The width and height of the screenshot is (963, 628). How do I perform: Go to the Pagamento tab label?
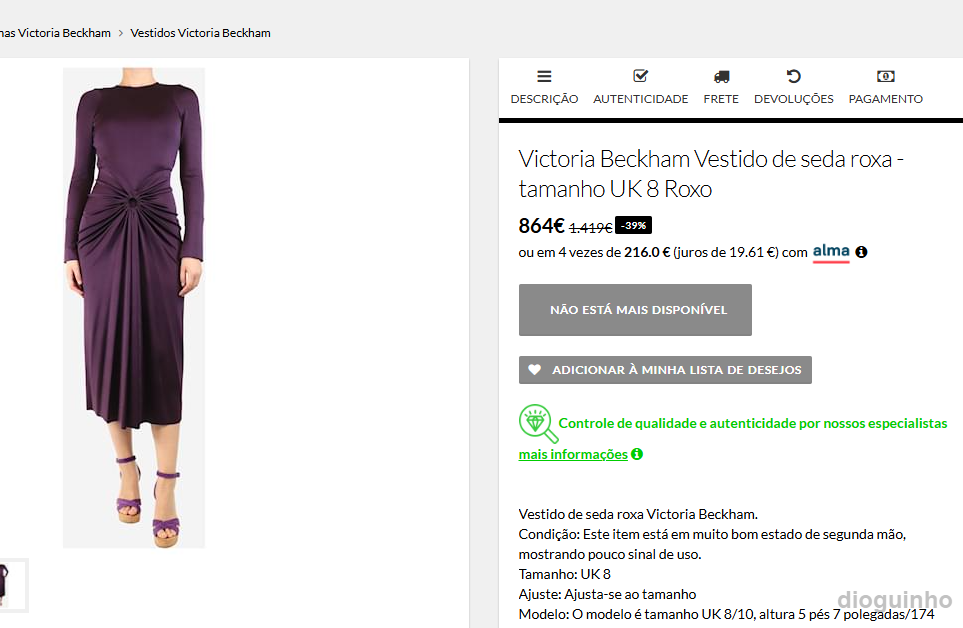(885, 99)
